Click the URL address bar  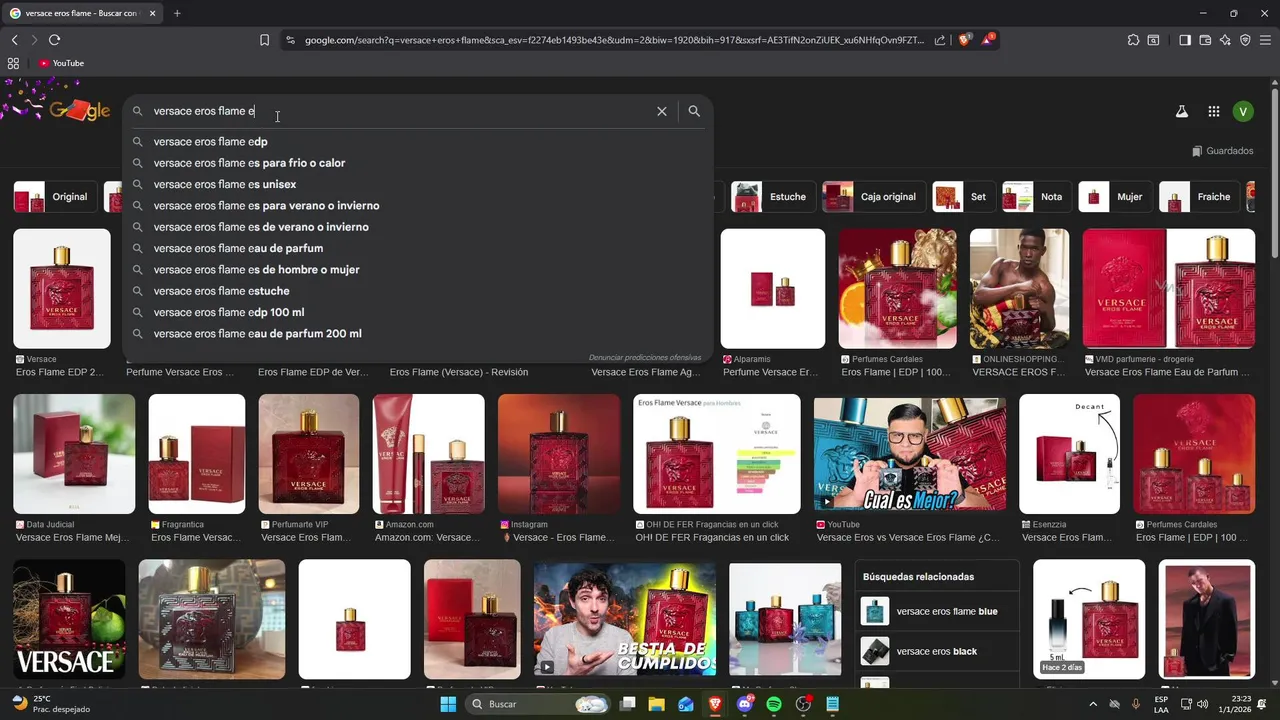615,40
